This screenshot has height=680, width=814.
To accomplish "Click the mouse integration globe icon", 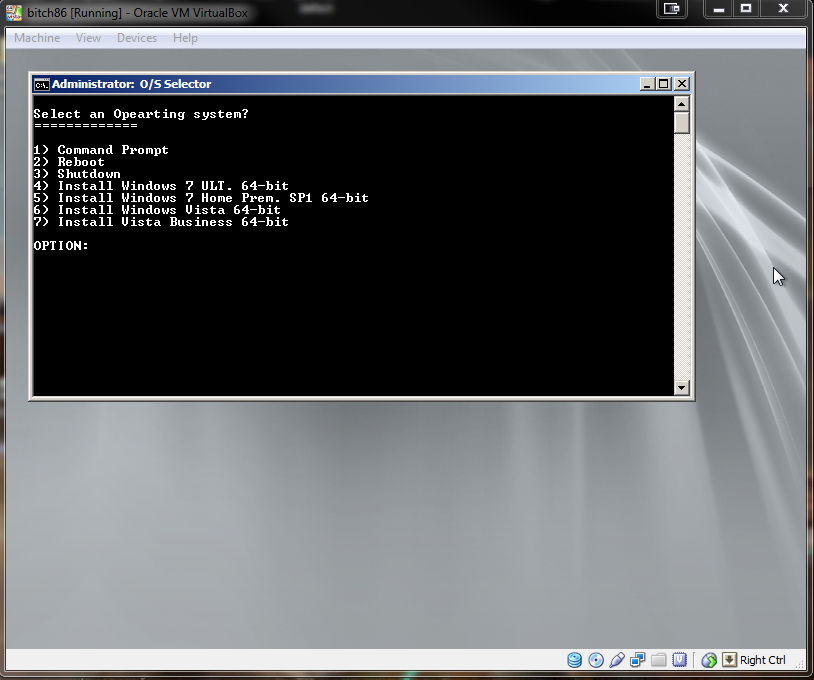I will (709, 660).
